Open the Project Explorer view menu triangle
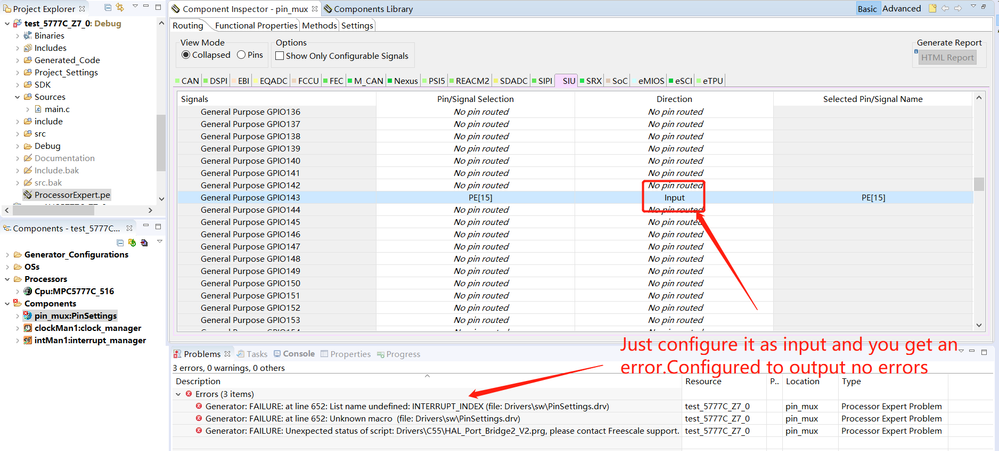 pos(133,8)
